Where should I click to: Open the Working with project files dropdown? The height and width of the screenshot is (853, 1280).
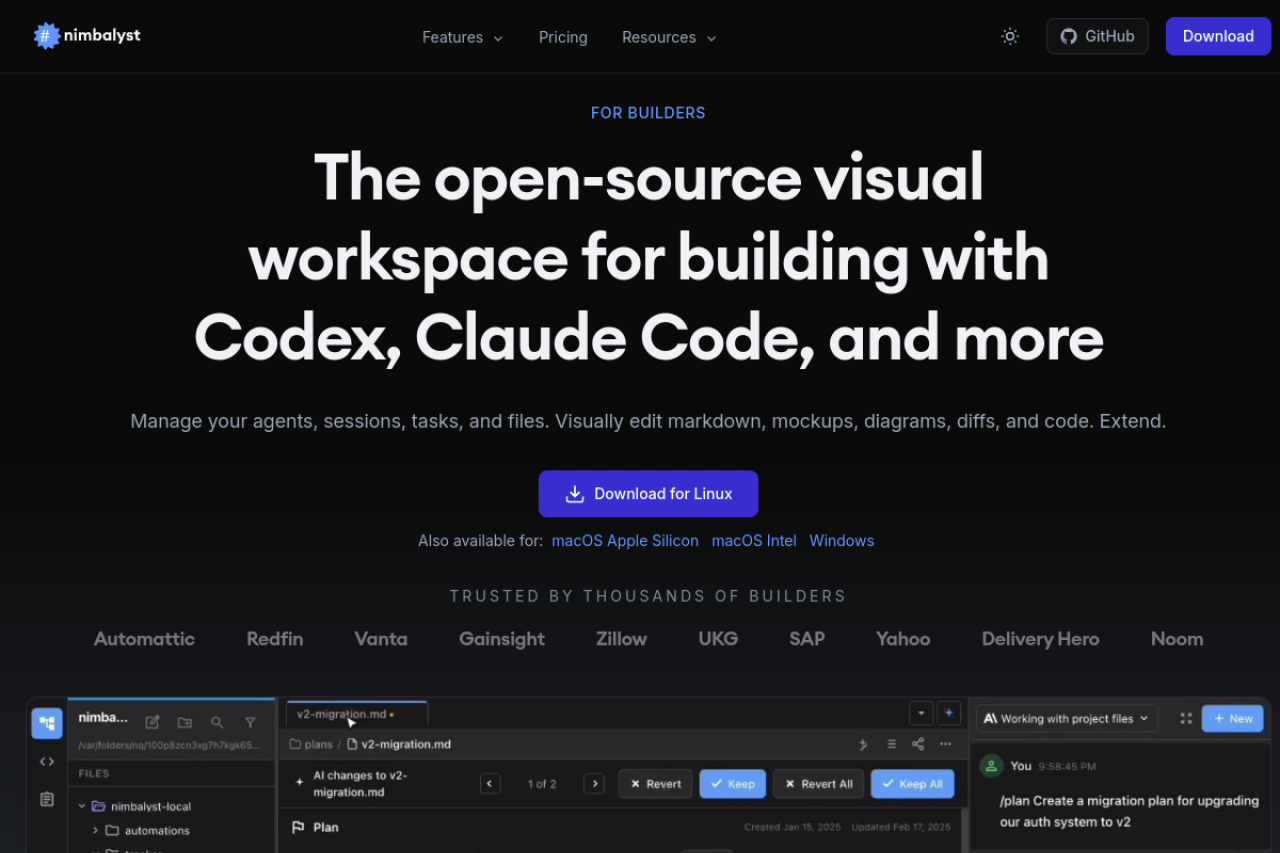tap(1067, 718)
